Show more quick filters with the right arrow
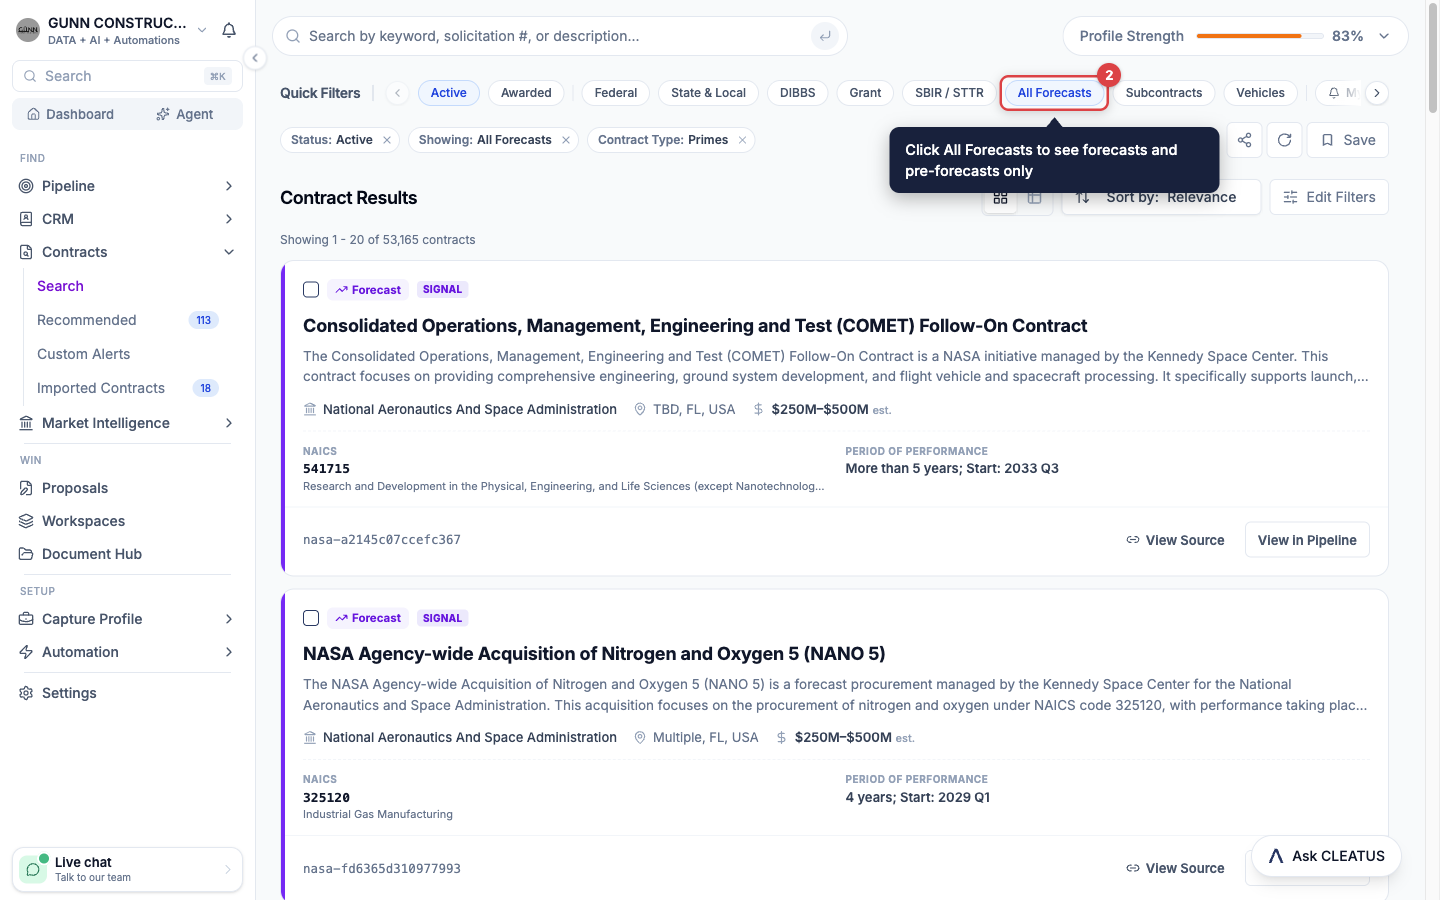 click(1377, 93)
